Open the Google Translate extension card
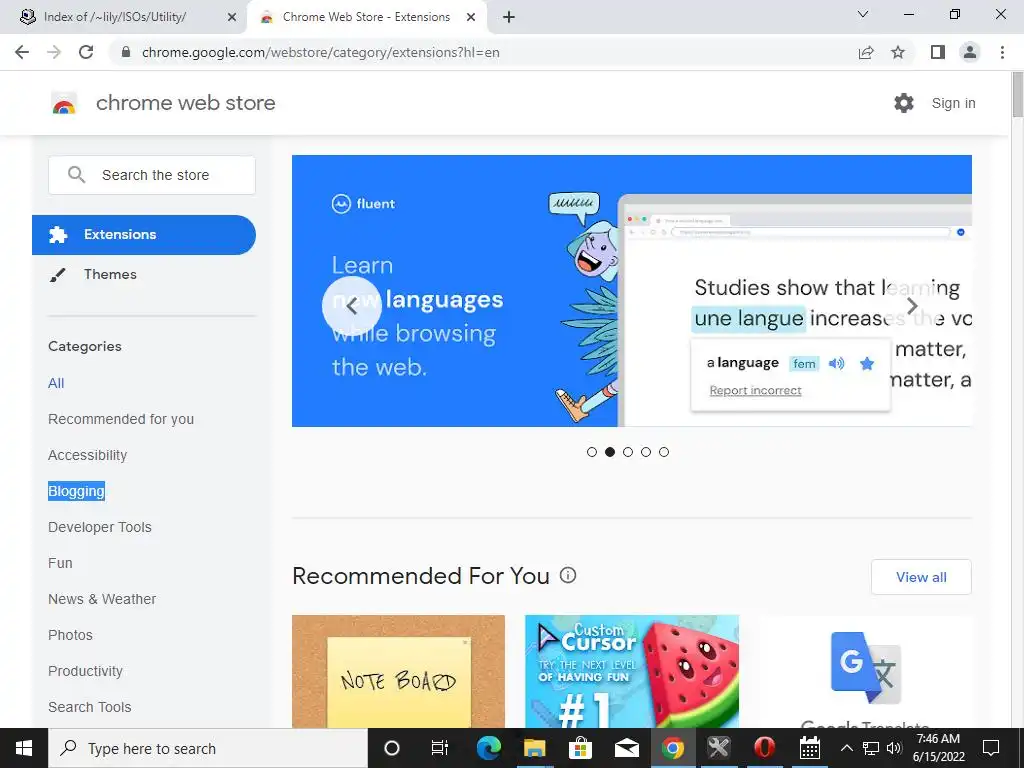The height and width of the screenshot is (768, 1024). tap(865, 671)
